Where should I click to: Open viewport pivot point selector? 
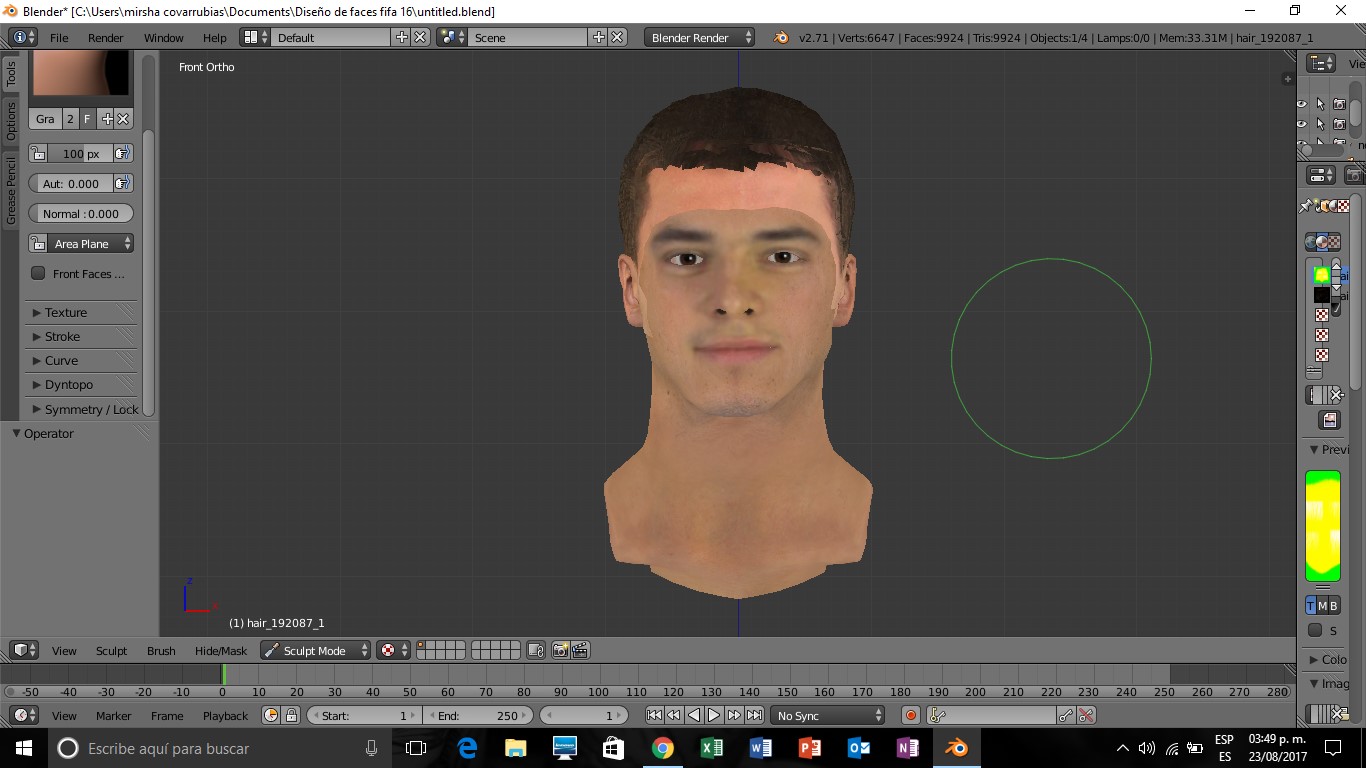pyautogui.click(x=393, y=650)
